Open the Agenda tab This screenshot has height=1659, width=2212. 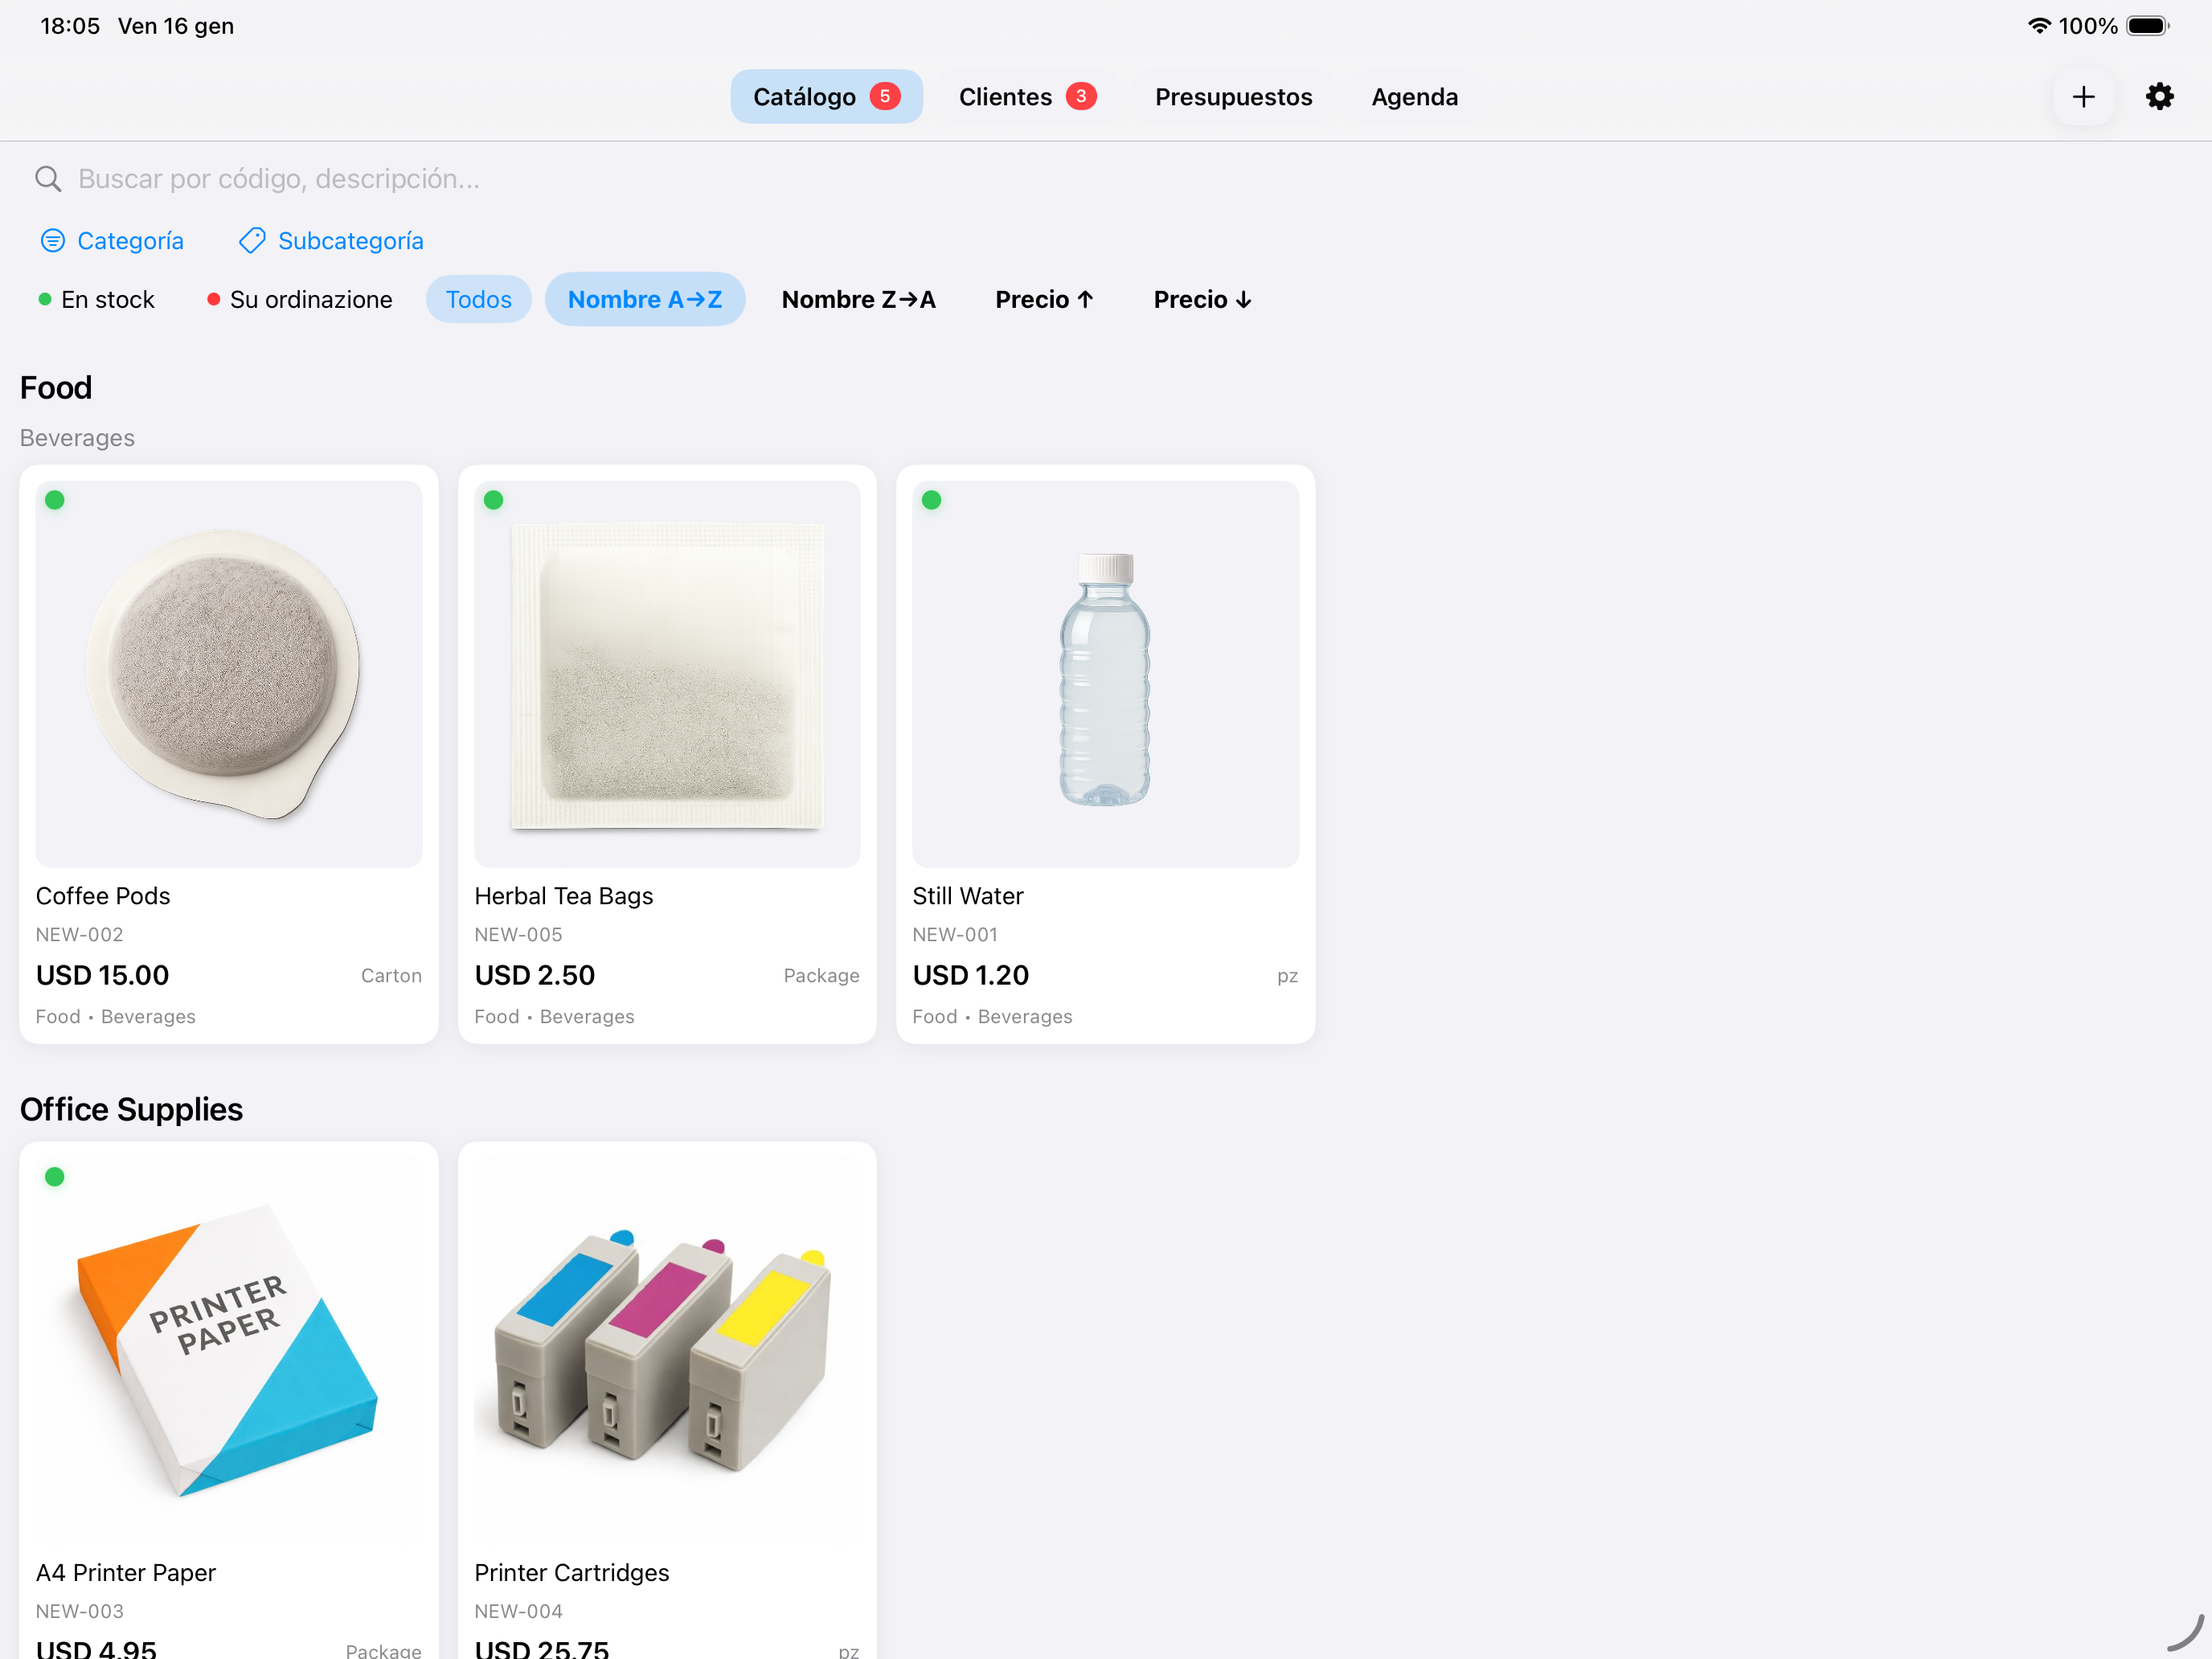tap(1414, 97)
